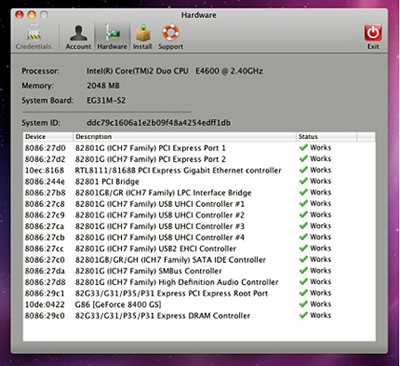Select the GeForce 8400 GS row
400x366 pixels.
pyautogui.click(x=199, y=304)
